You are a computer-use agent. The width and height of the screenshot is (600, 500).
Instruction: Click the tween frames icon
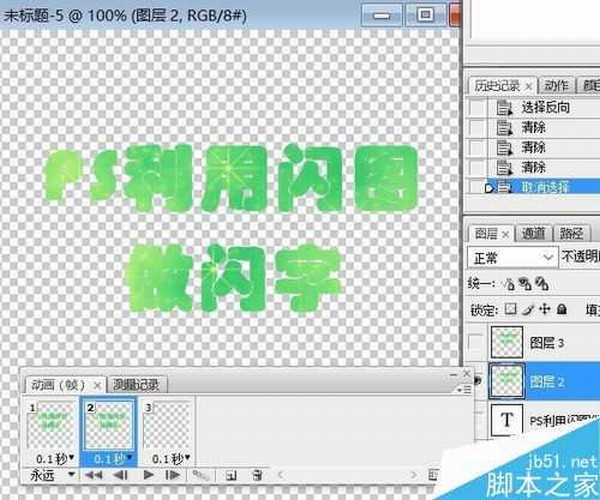201,474
